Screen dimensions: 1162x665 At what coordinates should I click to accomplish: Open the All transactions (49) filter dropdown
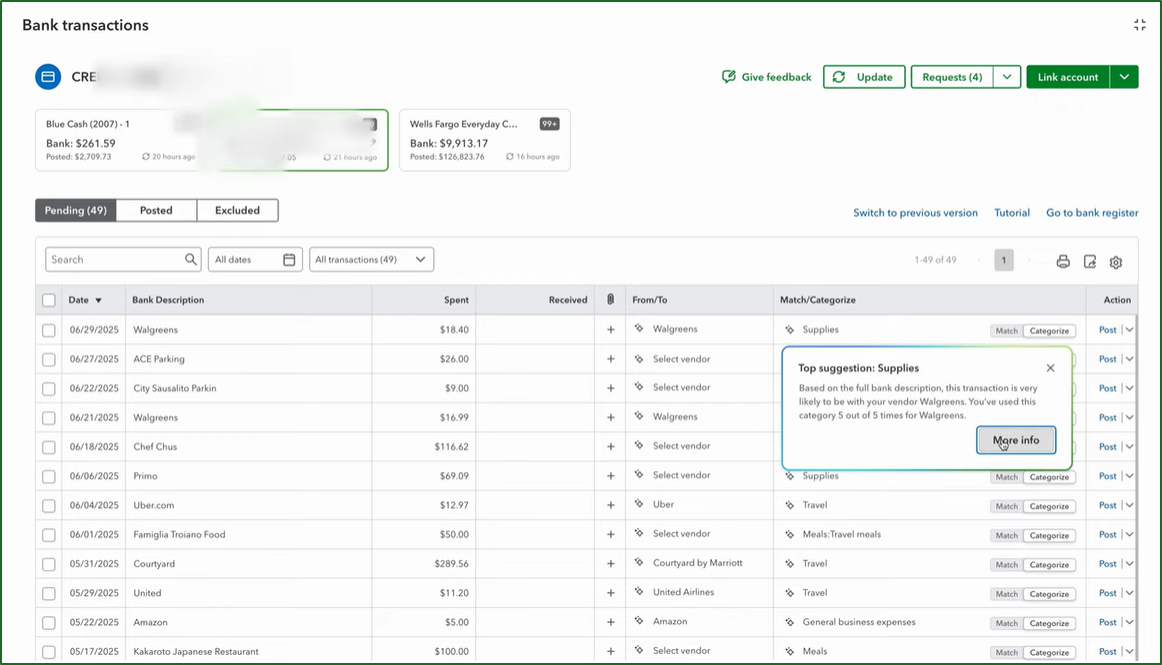pyautogui.click(x=371, y=259)
